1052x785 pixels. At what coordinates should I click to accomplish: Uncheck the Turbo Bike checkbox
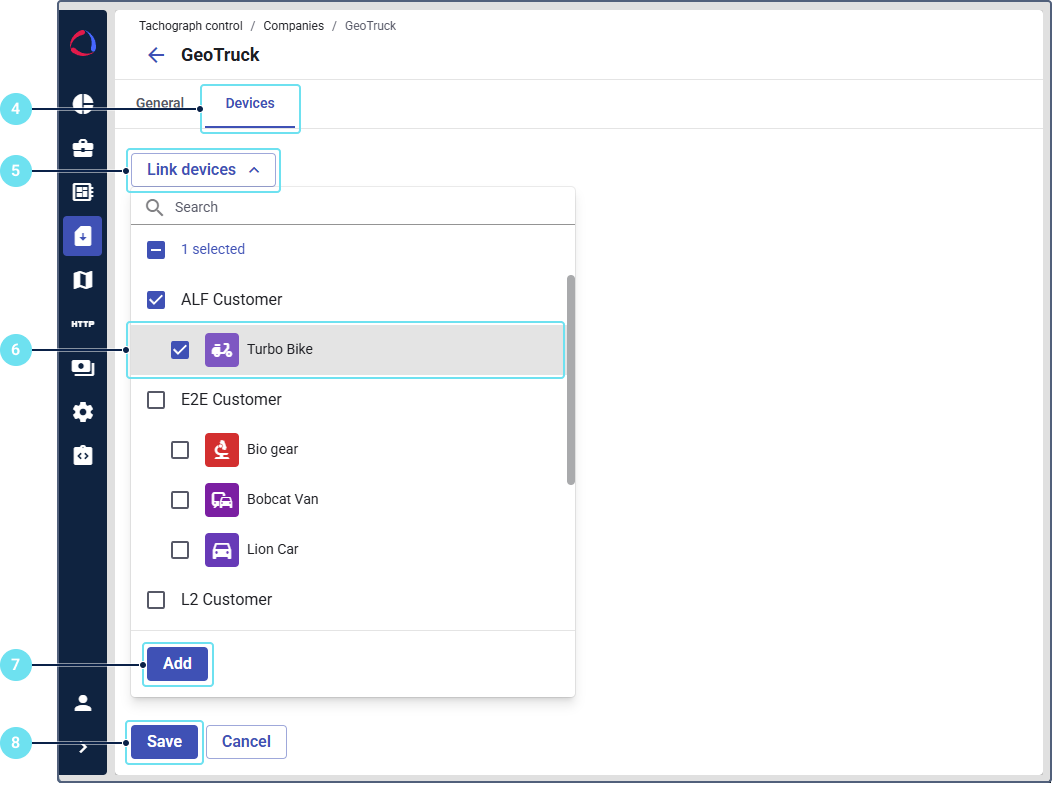(x=180, y=350)
